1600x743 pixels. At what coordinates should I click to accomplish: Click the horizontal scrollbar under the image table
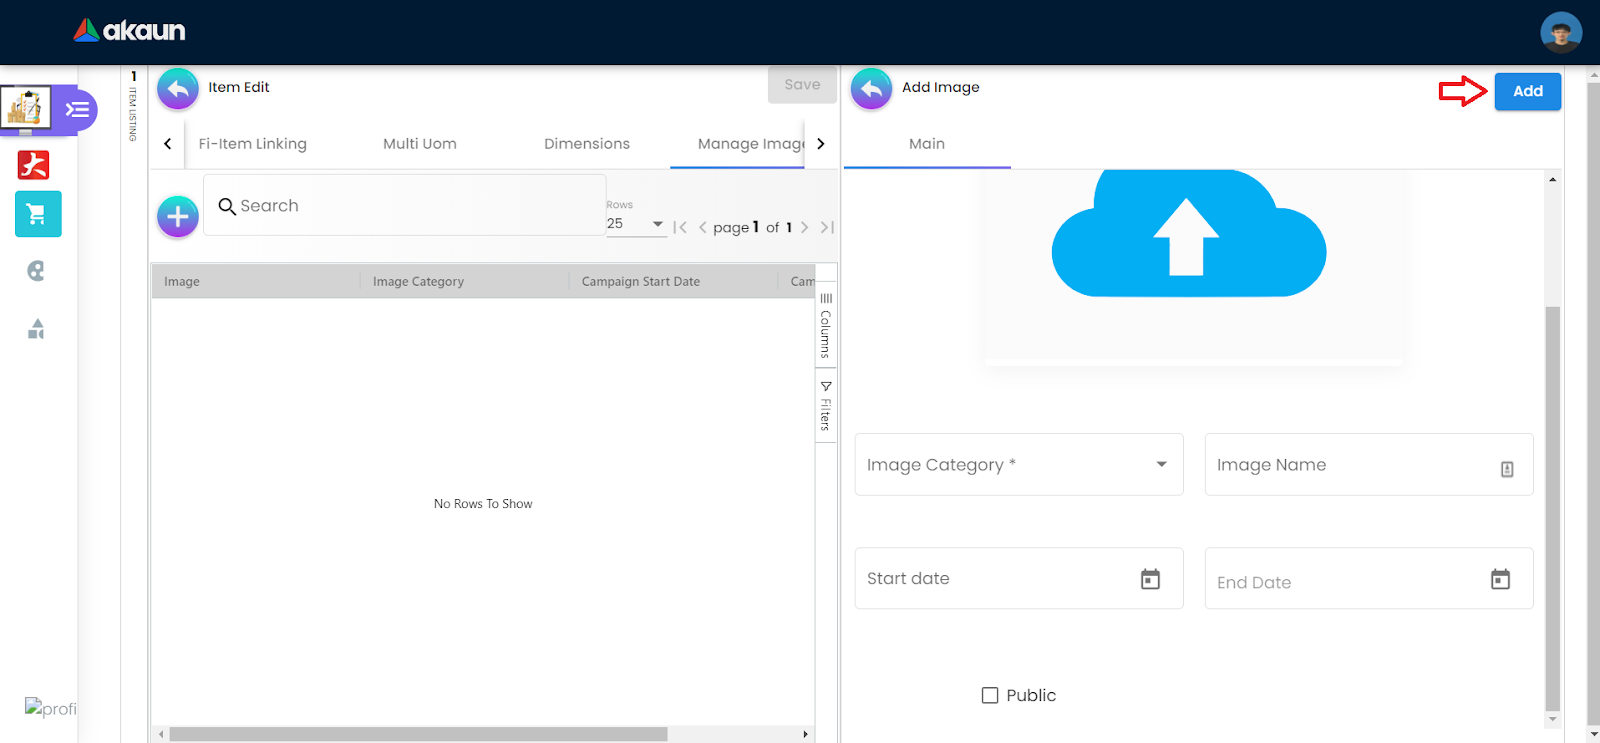pyautogui.click(x=418, y=734)
